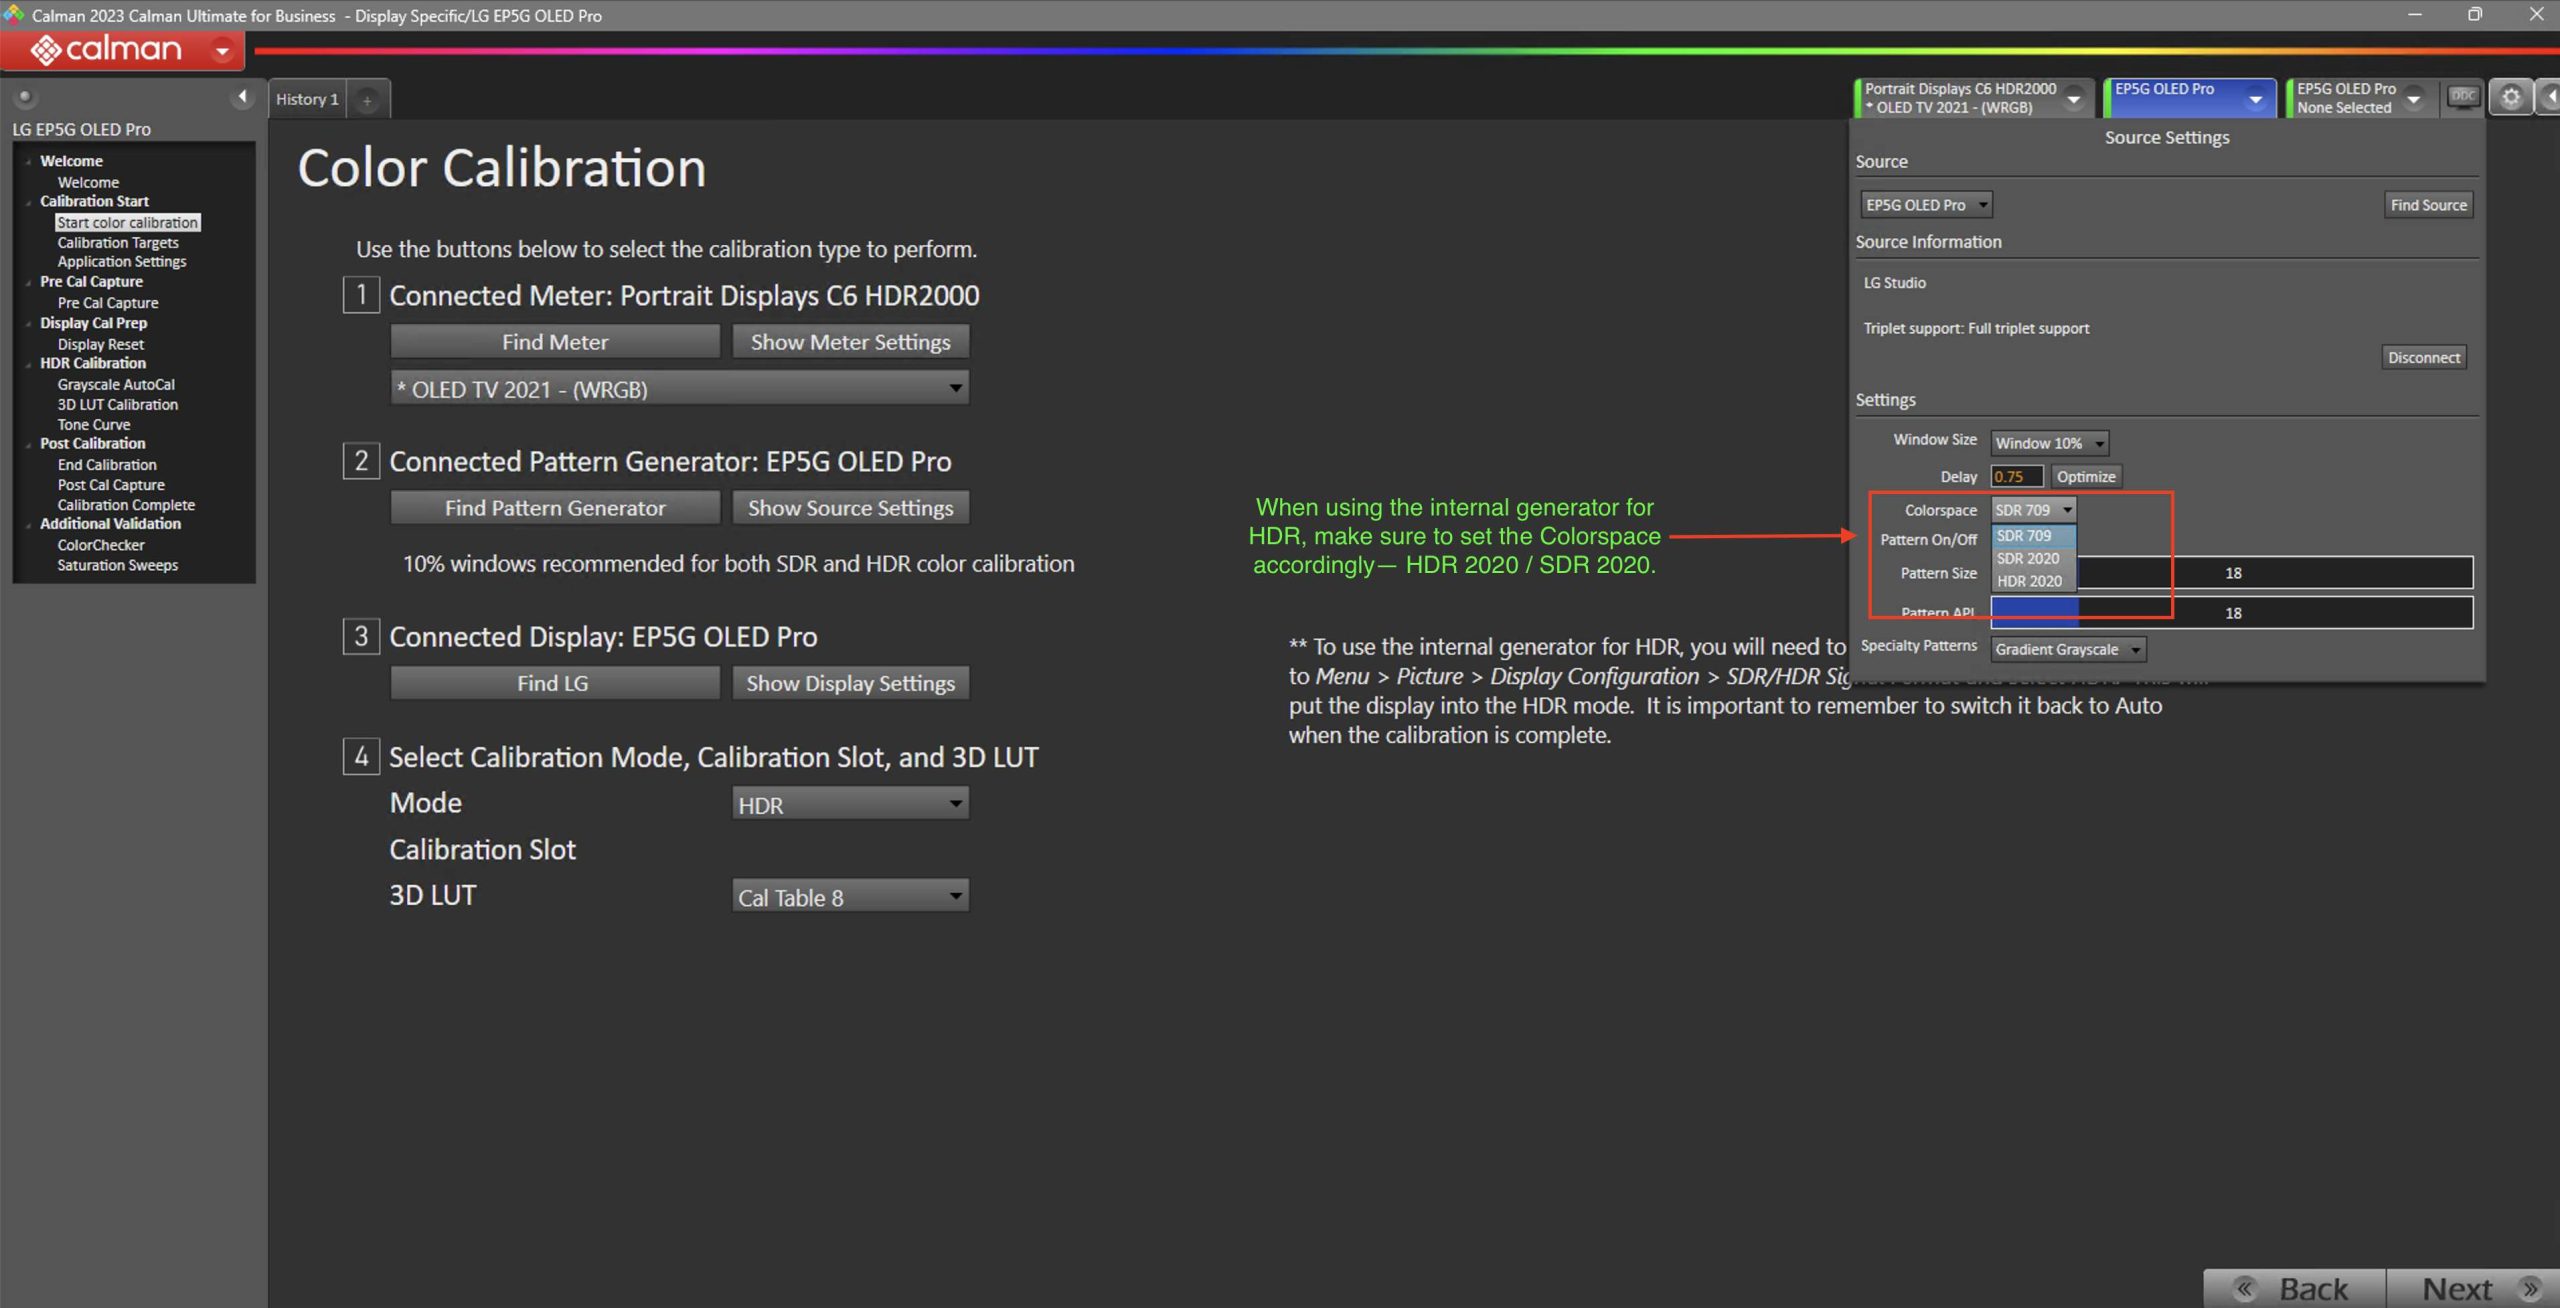Select Start color calibration in workflow
Screen dimensions: 2560x1308
click(127, 223)
